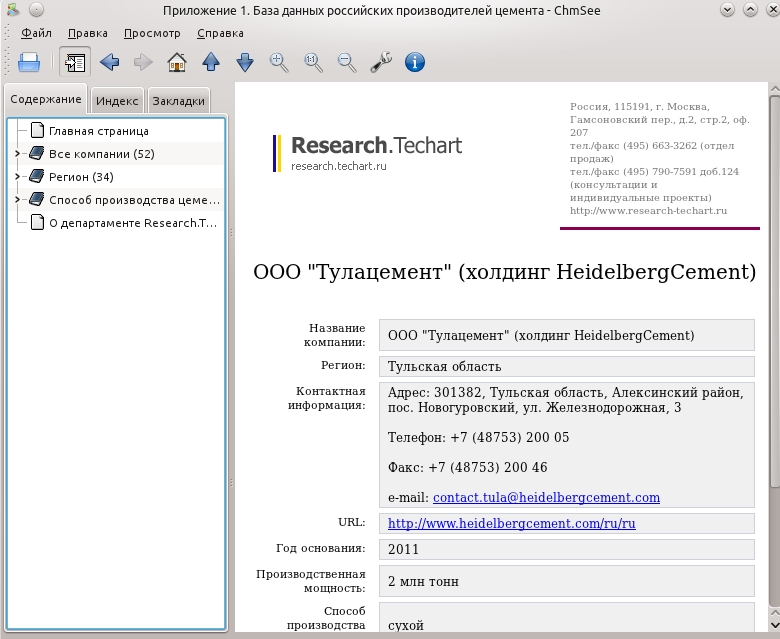
Task: Click the vertical scrollbar of the page
Action: (x=775, y=290)
